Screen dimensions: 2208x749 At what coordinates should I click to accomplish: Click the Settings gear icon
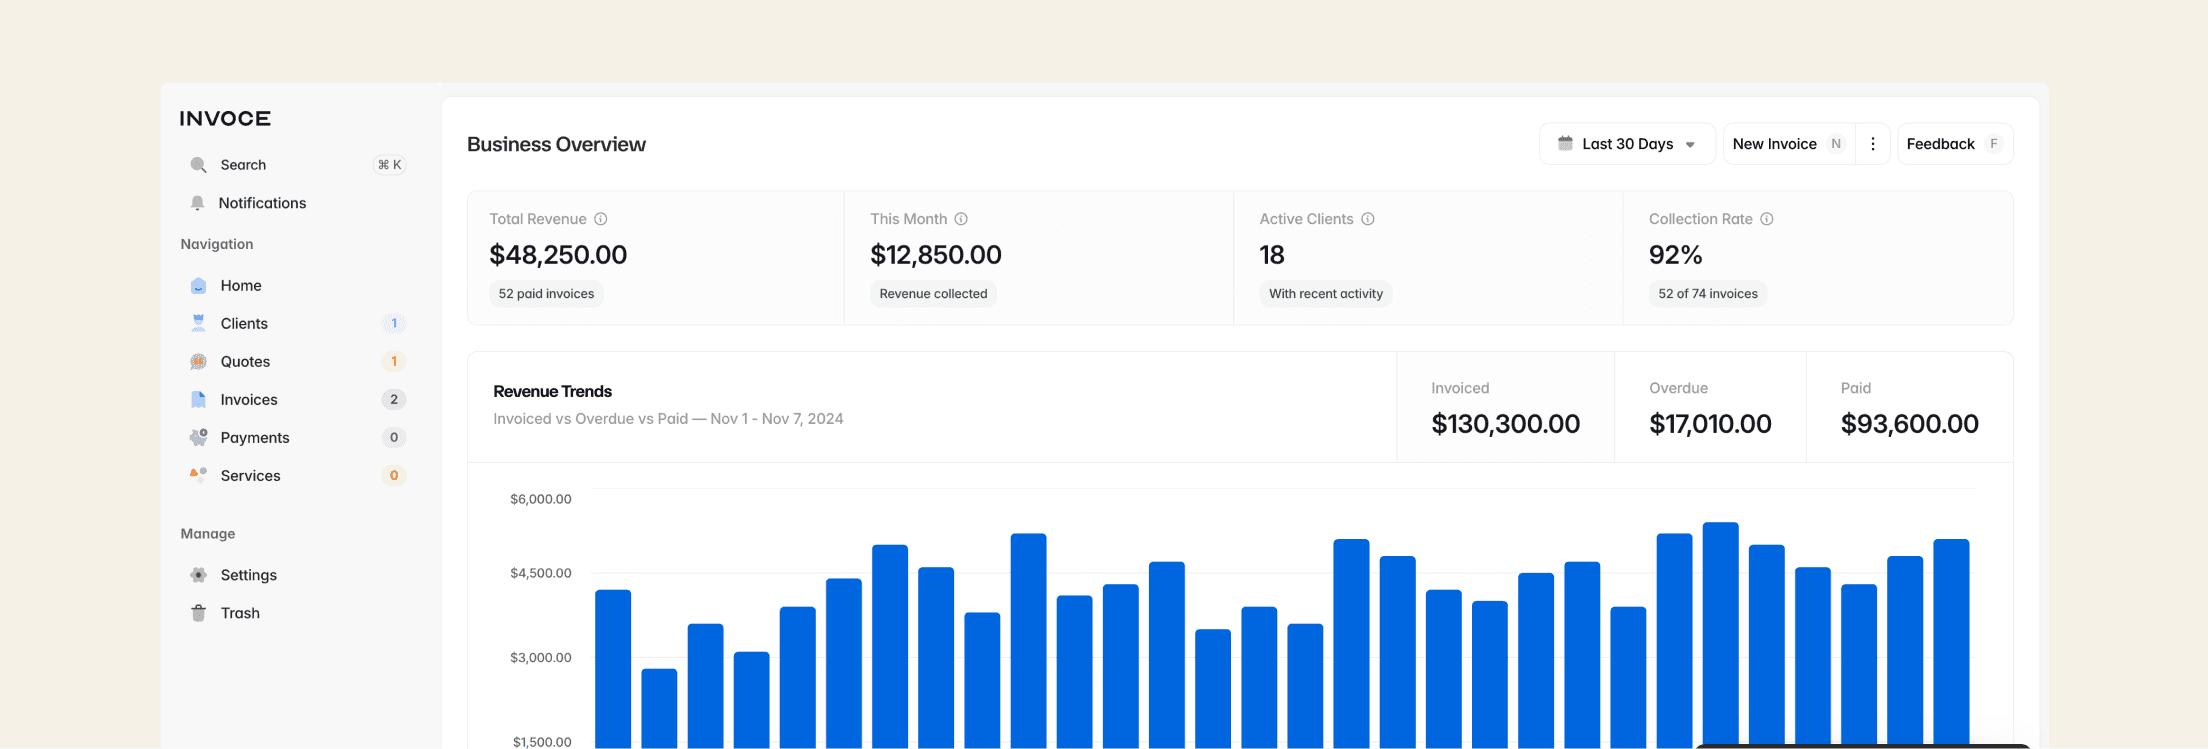click(198, 575)
